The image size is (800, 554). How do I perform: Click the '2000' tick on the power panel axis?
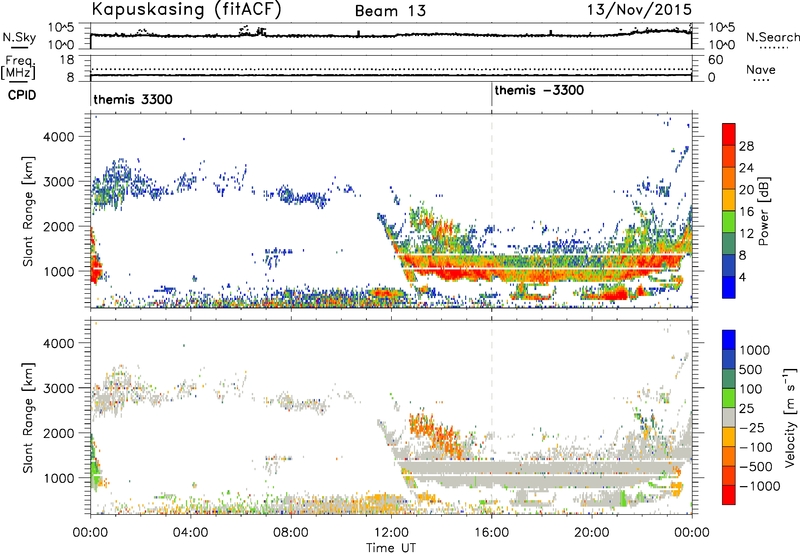[x=58, y=226]
